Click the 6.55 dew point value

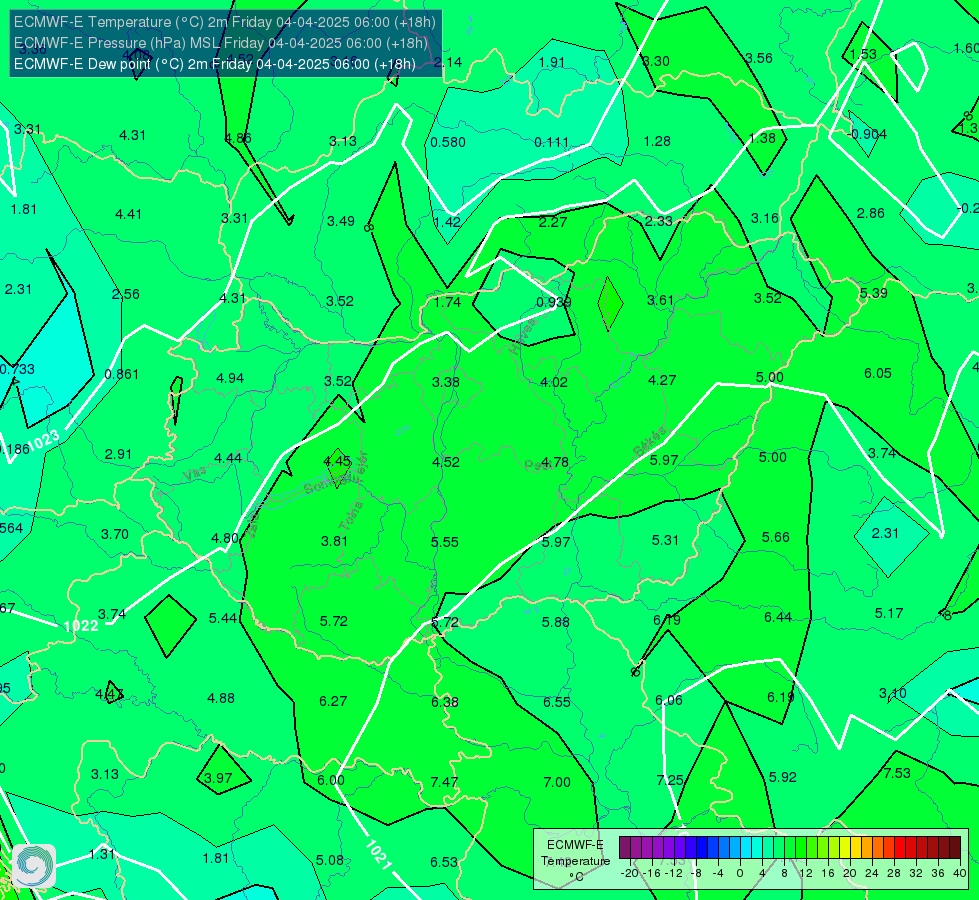pyautogui.click(x=556, y=702)
